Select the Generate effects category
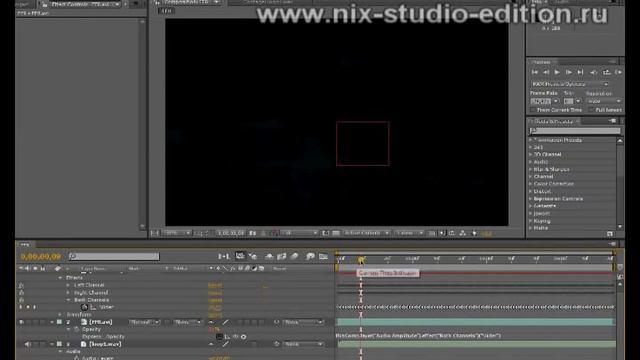Screen dimensions: 640x360 point(544,206)
